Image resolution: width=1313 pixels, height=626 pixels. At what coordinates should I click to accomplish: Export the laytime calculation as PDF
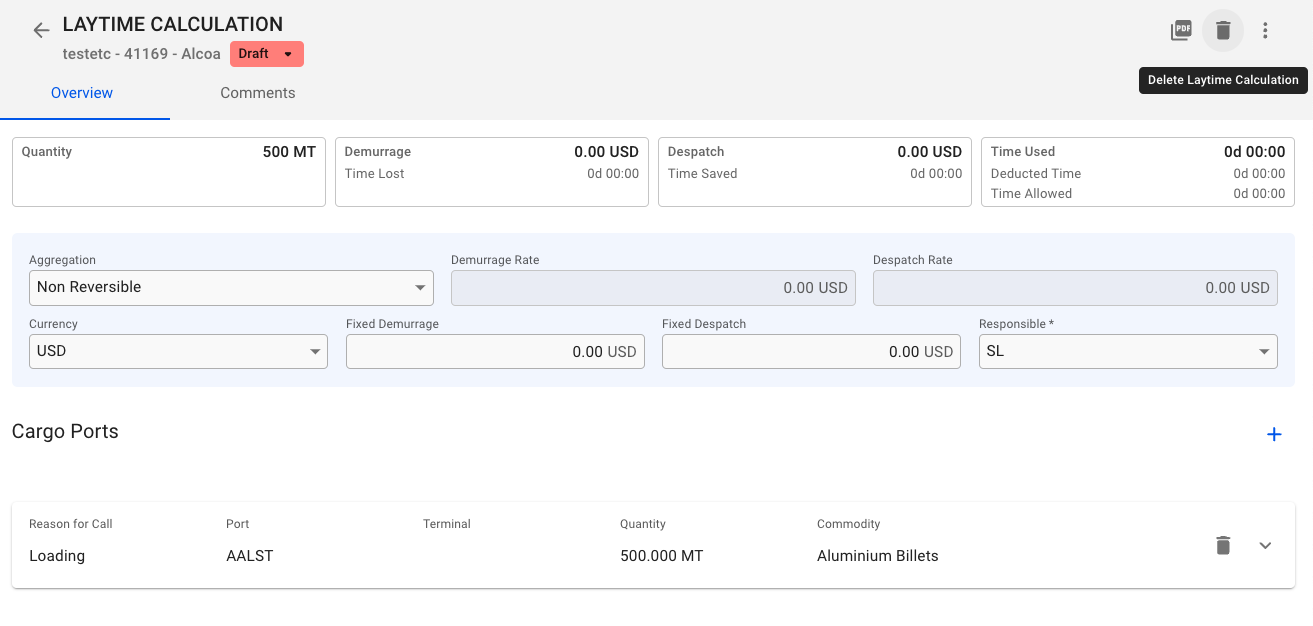[1181, 30]
